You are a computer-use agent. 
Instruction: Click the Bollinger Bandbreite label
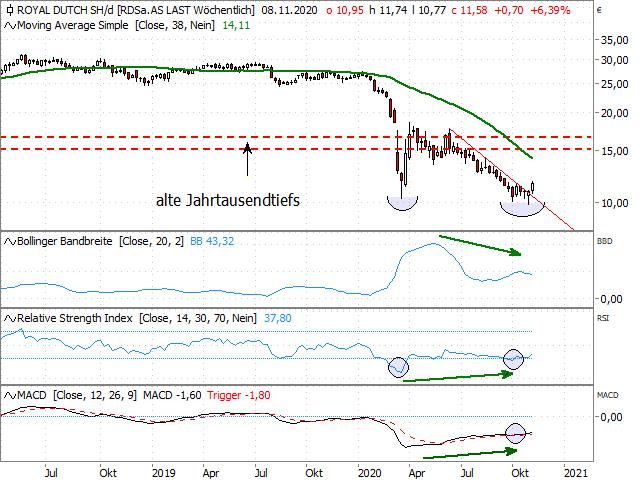pos(64,241)
